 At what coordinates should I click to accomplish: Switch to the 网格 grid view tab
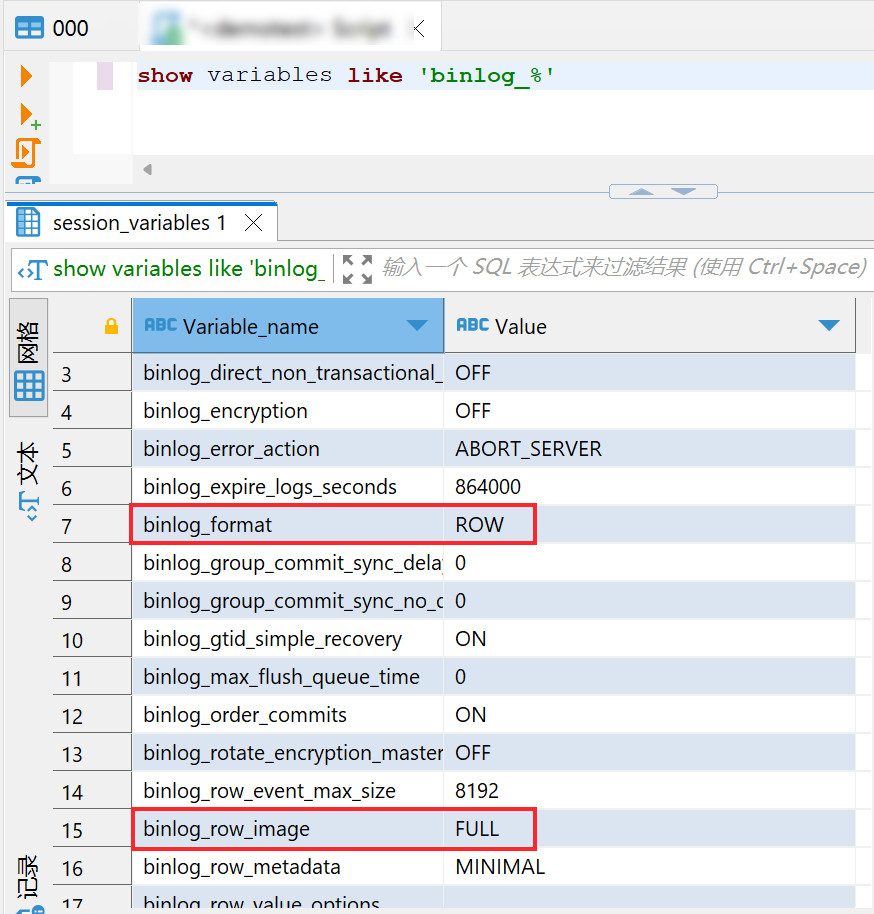point(28,358)
